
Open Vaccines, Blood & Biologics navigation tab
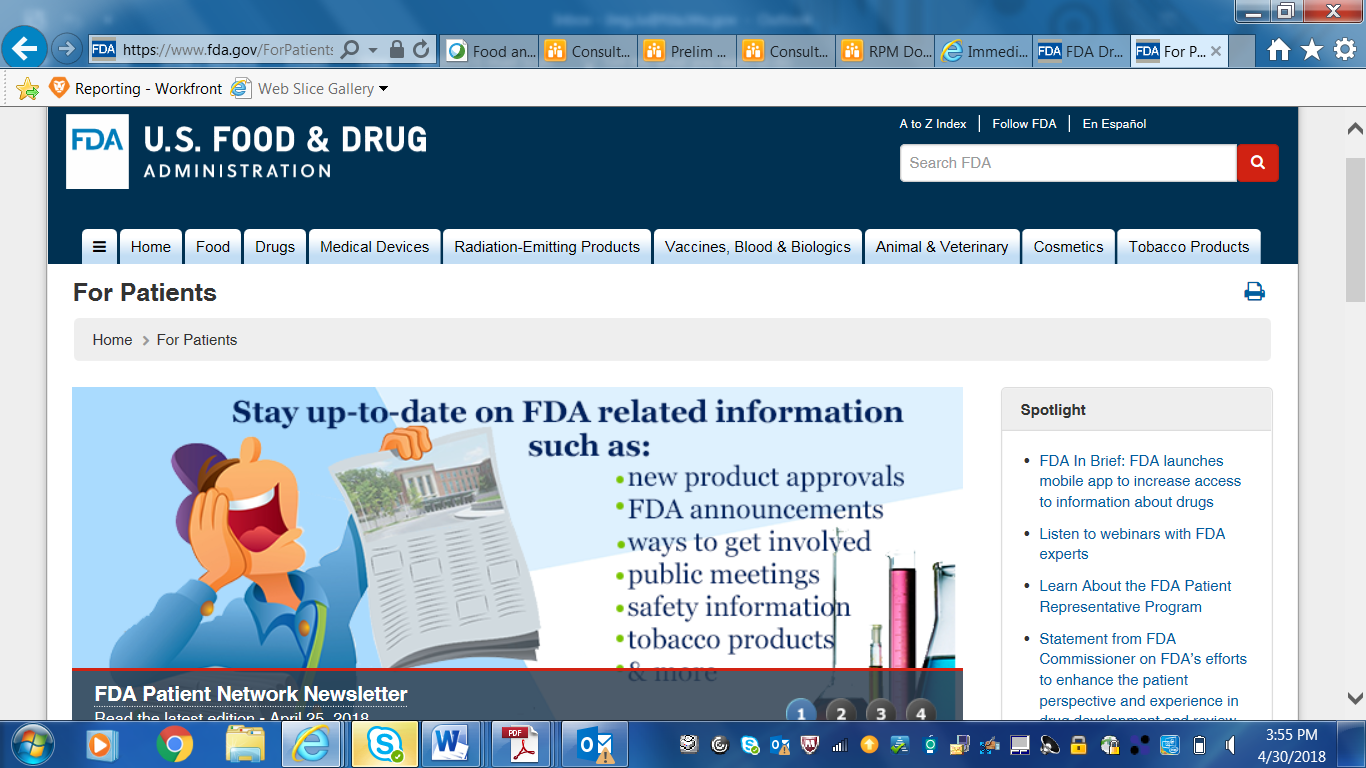pyautogui.click(x=758, y=247)
